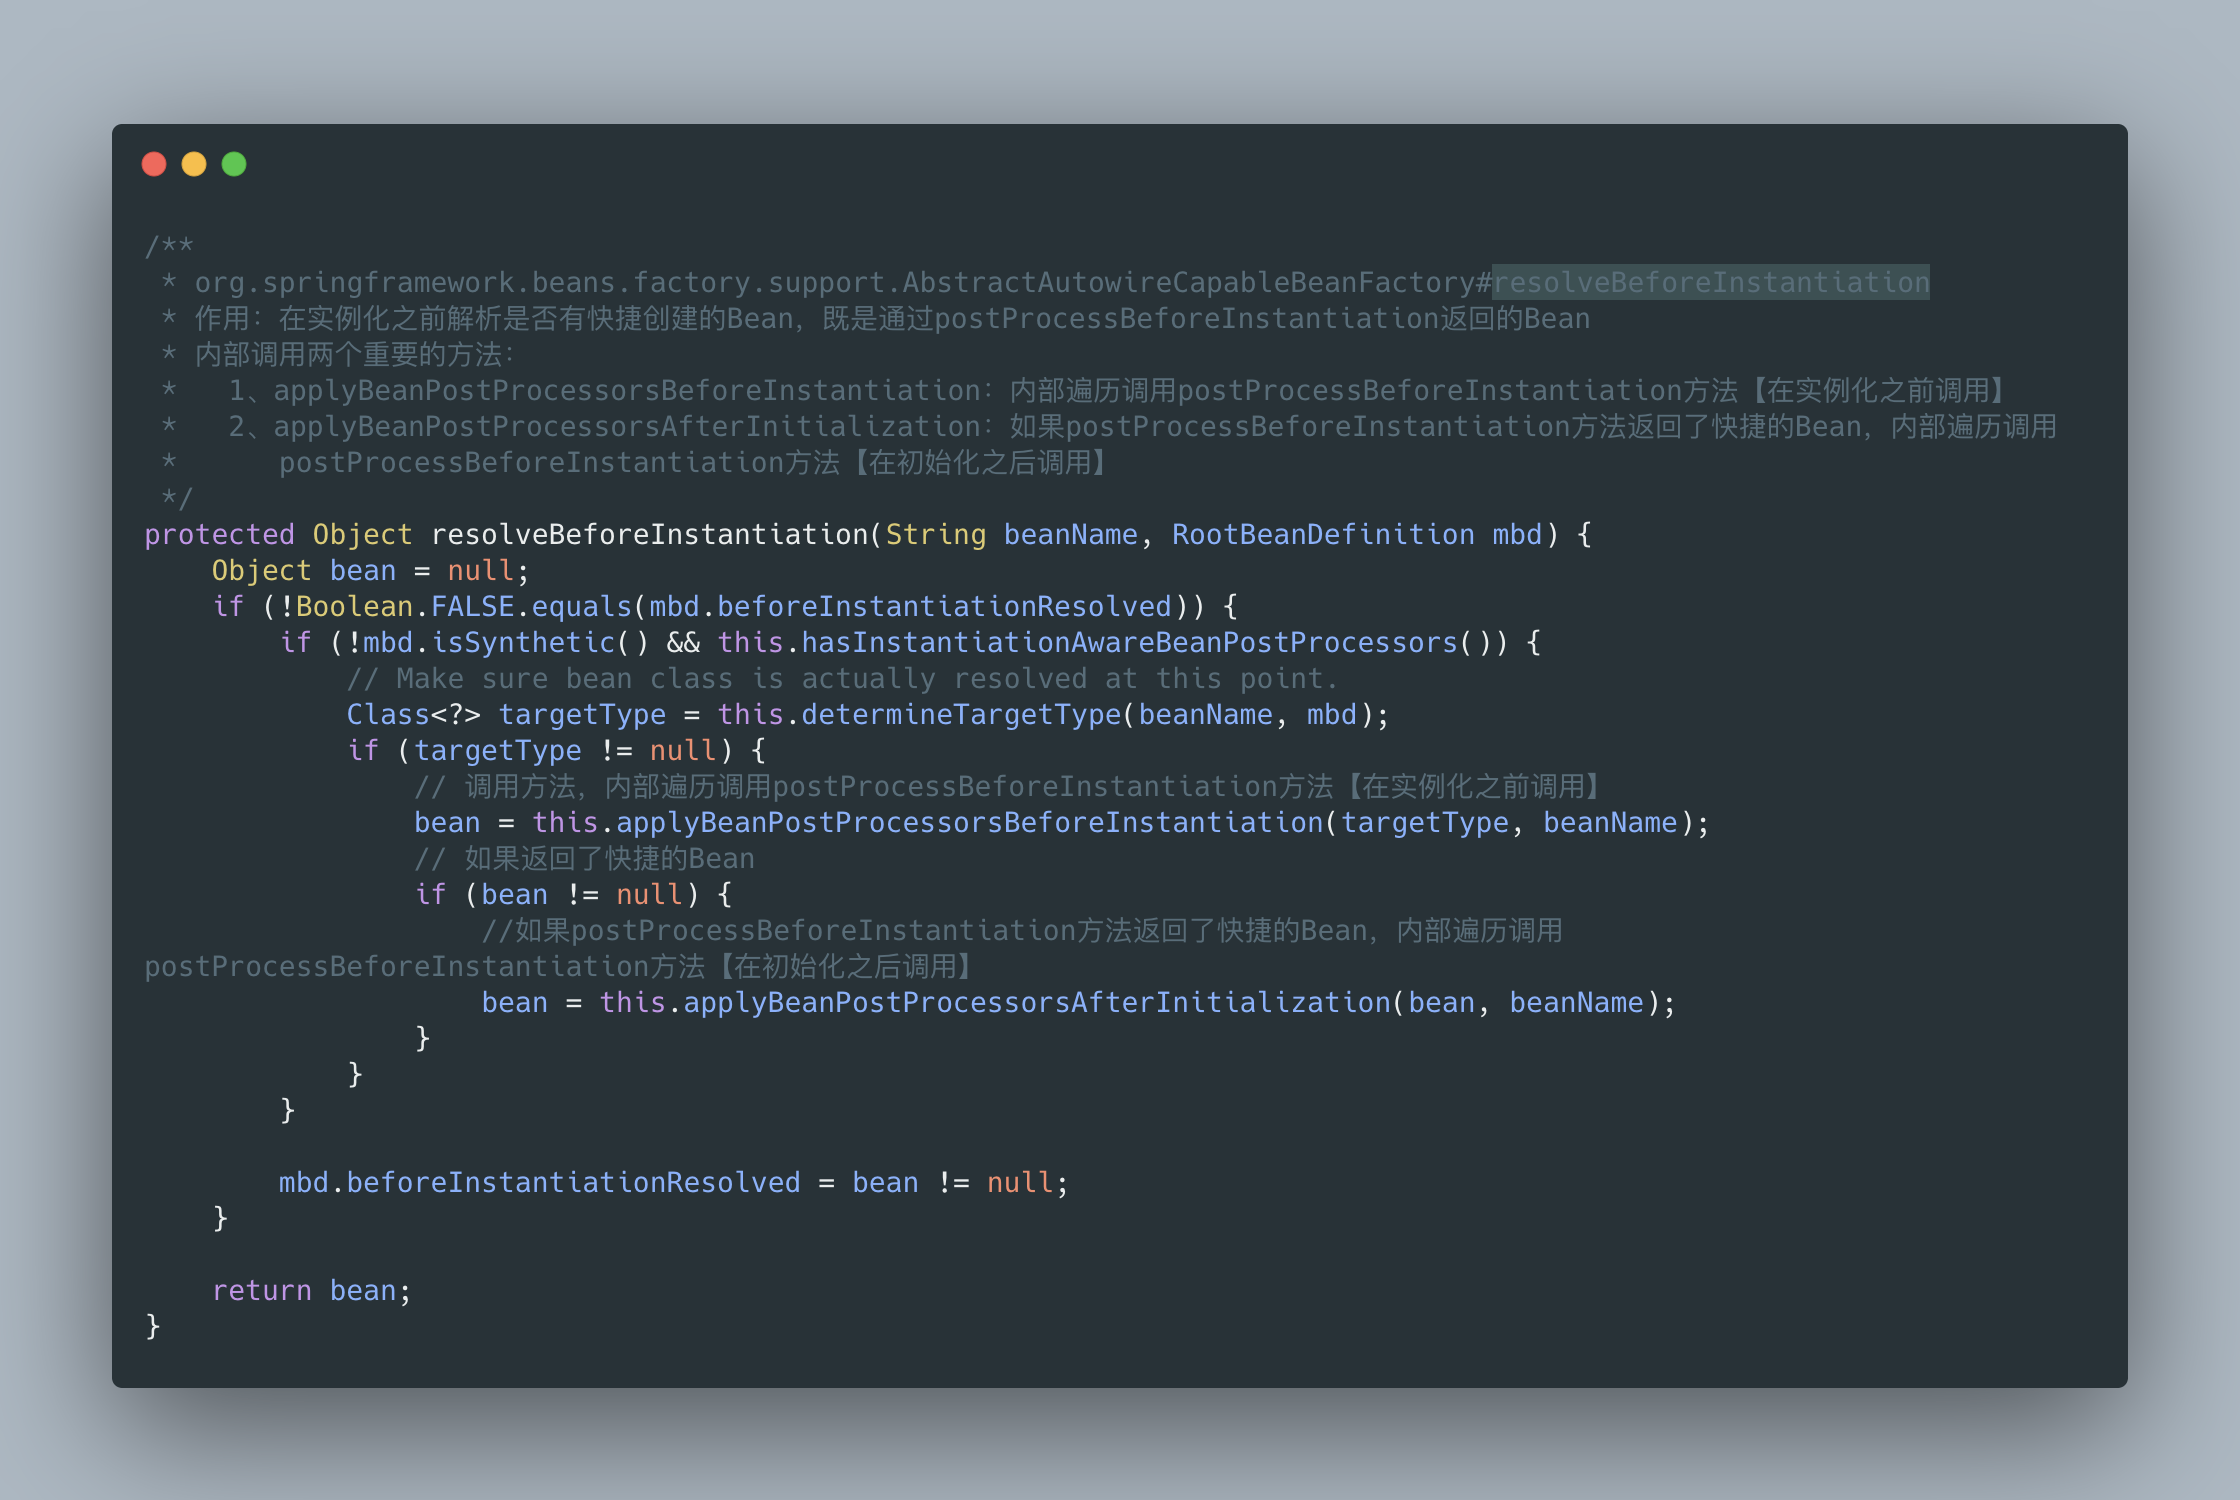Select the highlighted resolveBeforeInstantiation text
The width and height of the screenshot is (2240, 1500).
[1710, 282]
